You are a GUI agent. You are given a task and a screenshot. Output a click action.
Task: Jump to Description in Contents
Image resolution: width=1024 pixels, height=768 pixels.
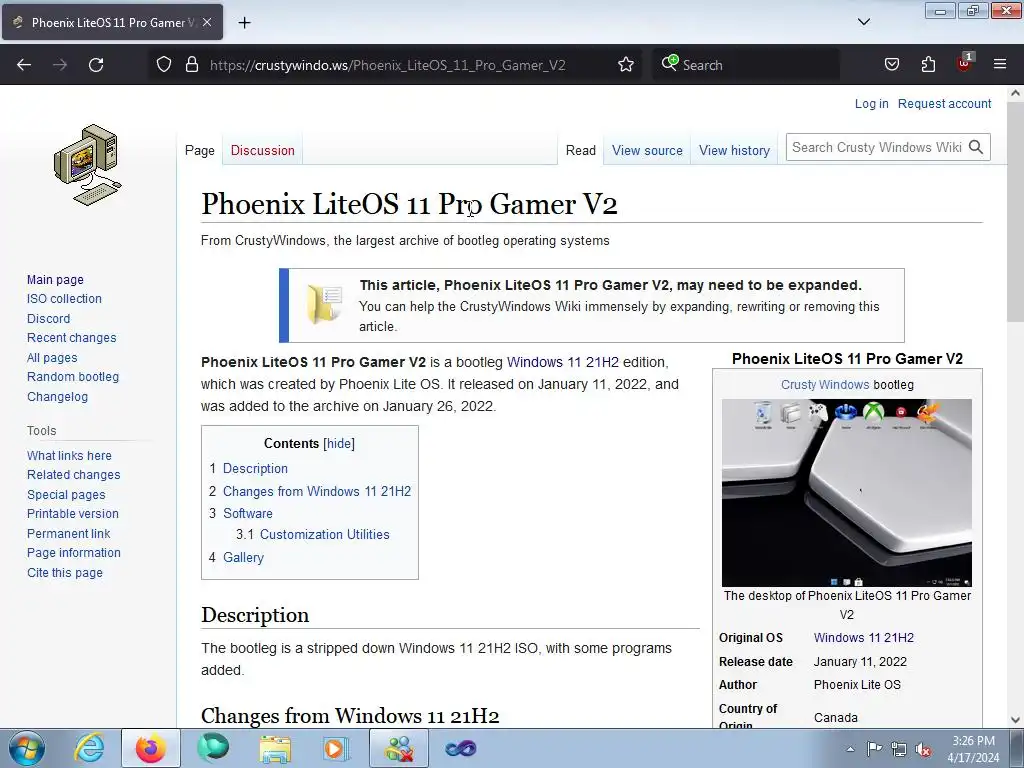tap(255, 468)
